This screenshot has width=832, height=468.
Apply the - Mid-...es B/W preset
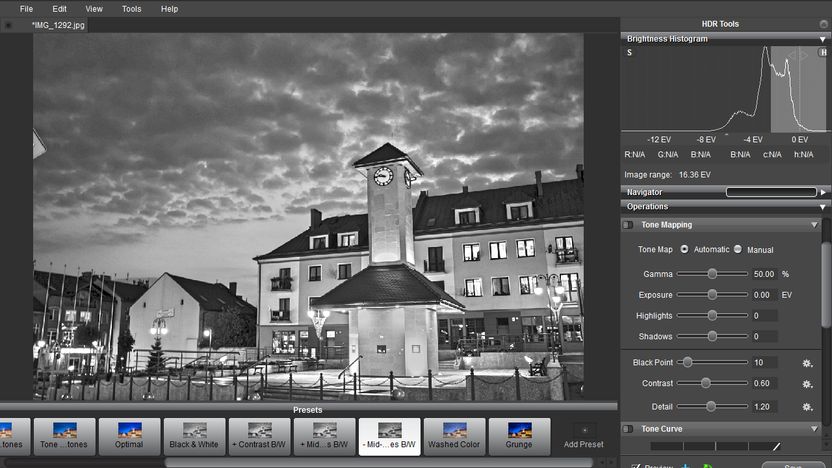coord(389,437)
